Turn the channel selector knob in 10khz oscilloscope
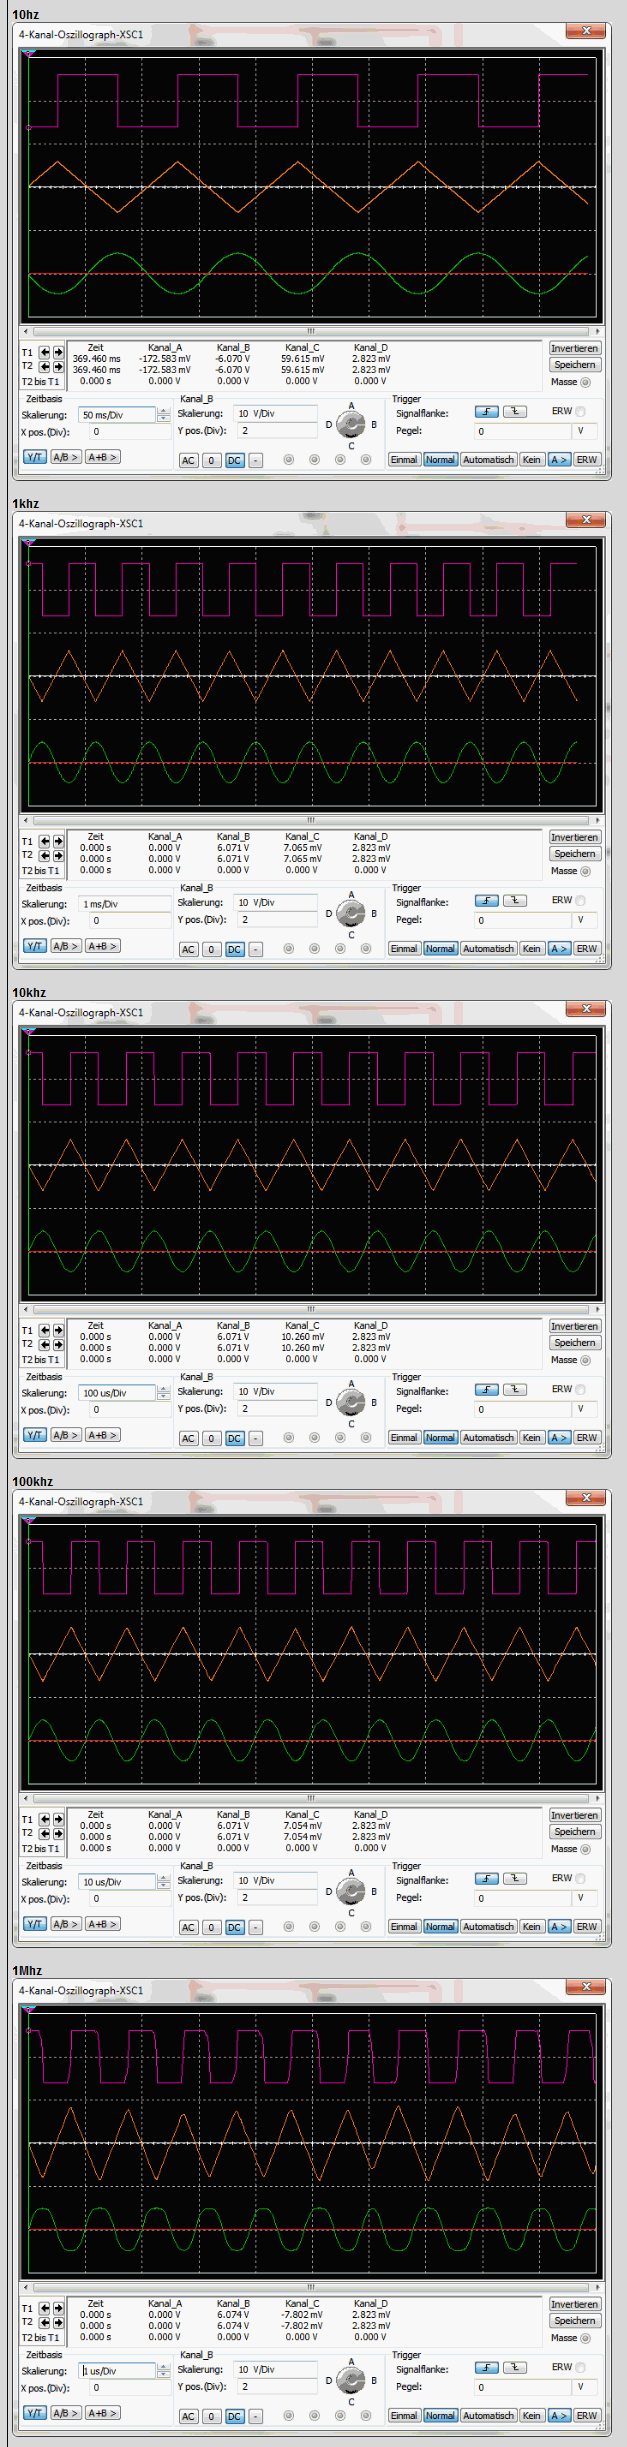 [x=351, y=1402]
